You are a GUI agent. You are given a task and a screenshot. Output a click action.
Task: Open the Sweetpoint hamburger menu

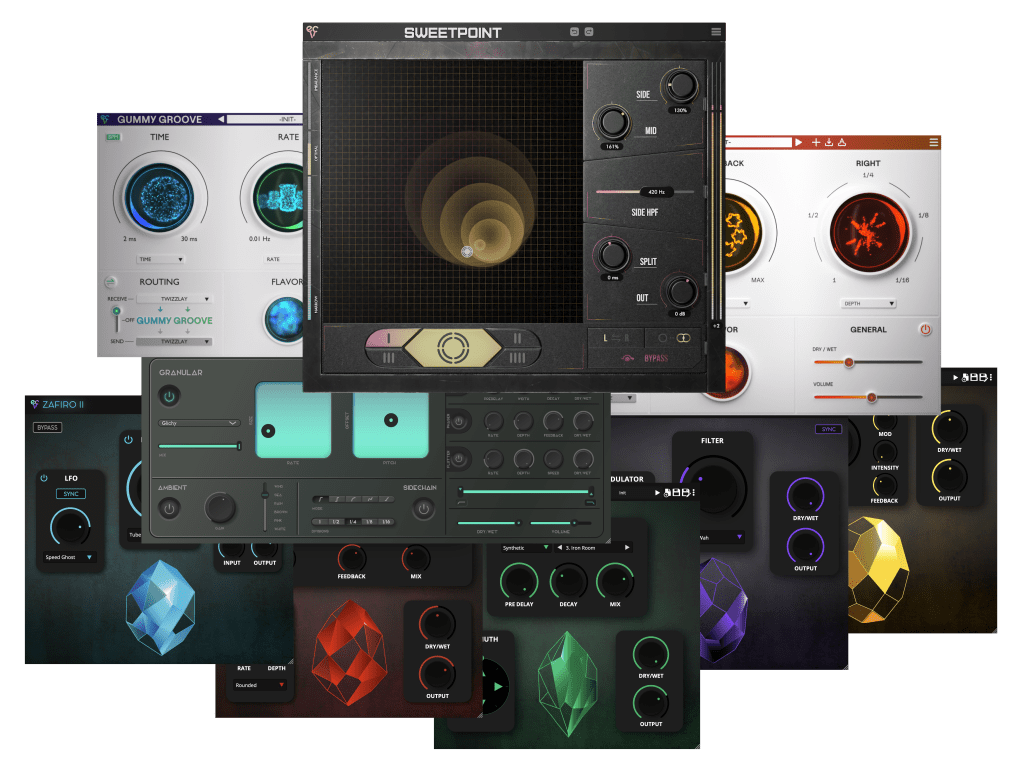point(716,31)
